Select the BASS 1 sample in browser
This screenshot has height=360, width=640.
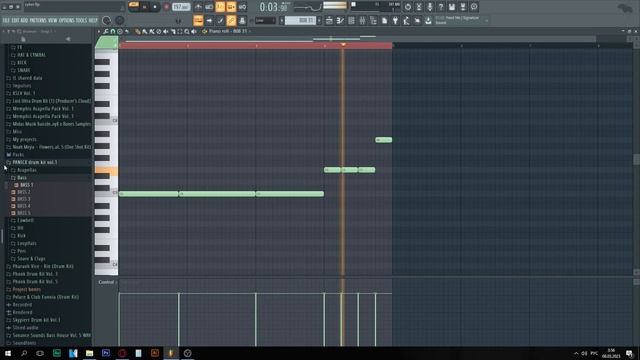[x=27, y=185]
